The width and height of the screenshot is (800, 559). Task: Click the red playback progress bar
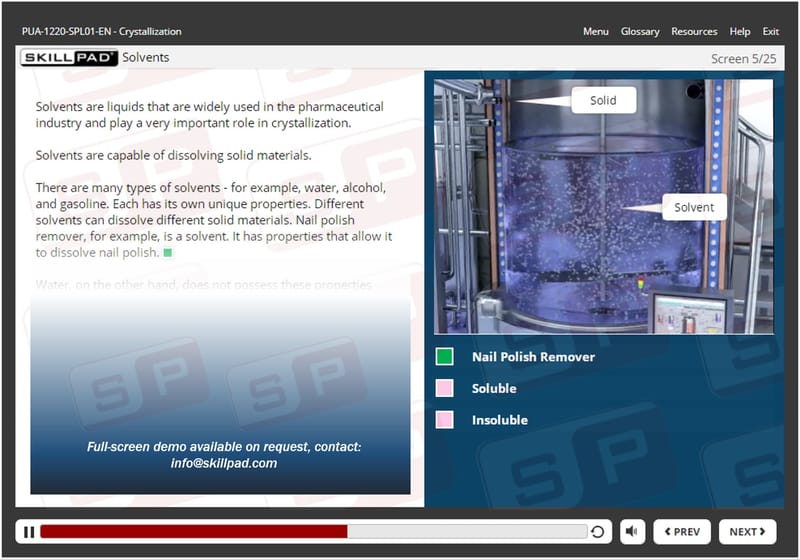[193, 532]
